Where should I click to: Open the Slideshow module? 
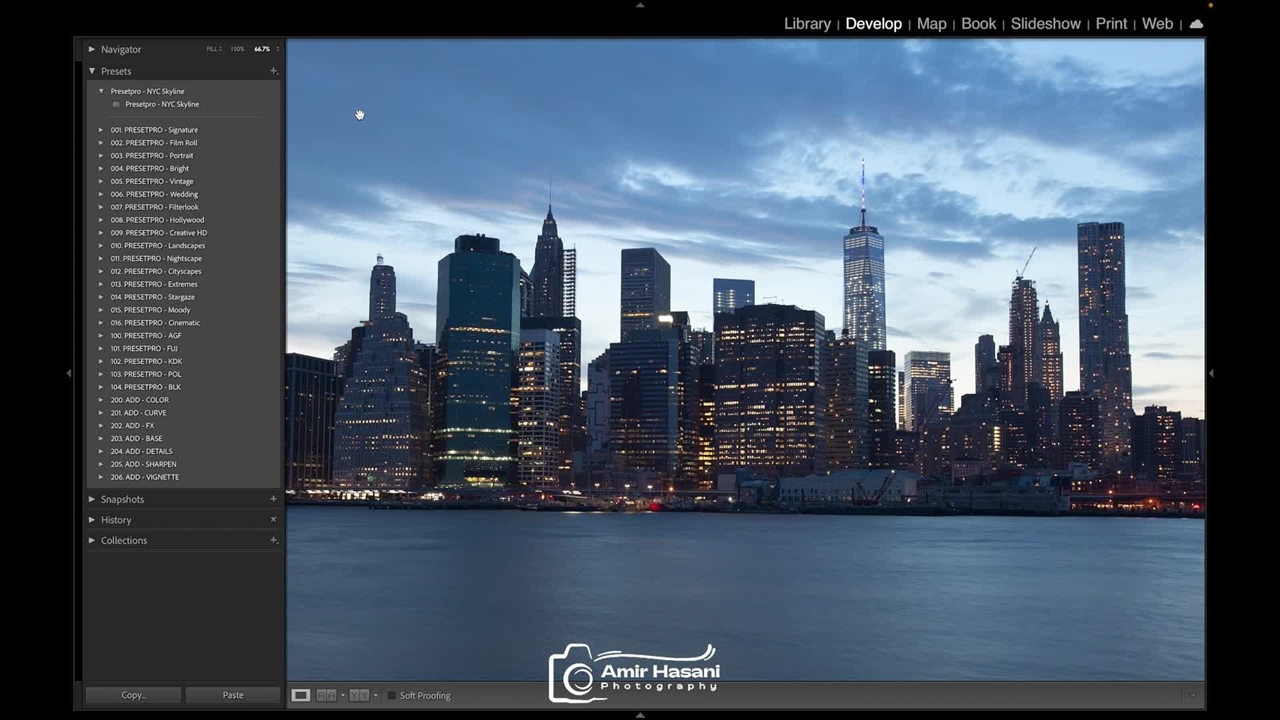(1045, 24)
